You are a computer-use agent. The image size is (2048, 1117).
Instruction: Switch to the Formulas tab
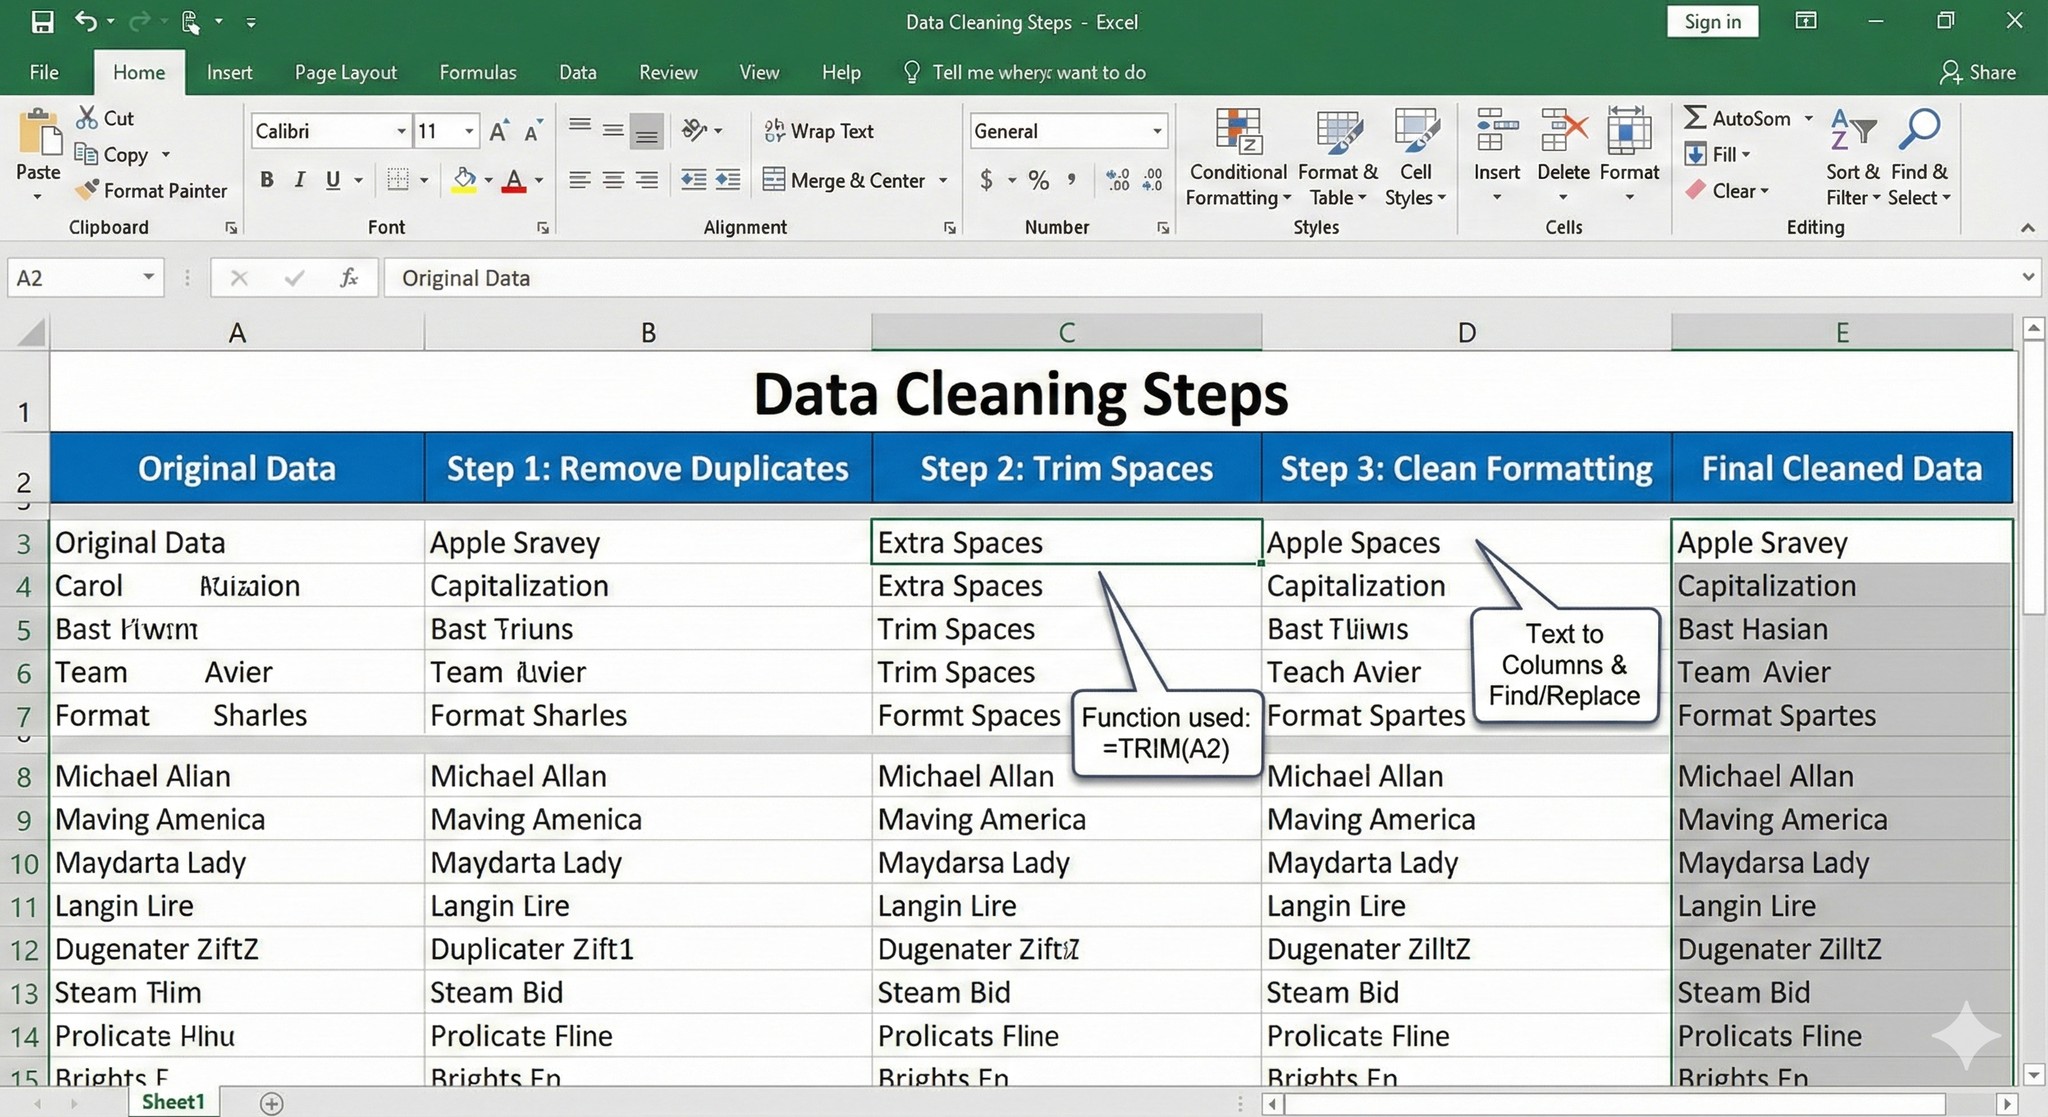[478, 72]
